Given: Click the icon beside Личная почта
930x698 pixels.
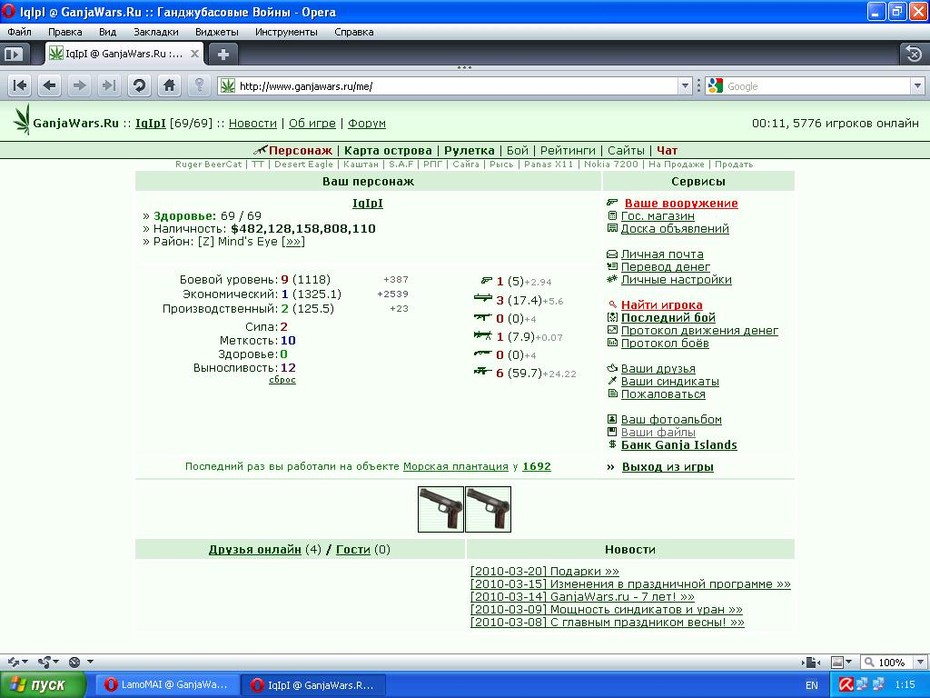Looking at the screenshot, I should tap(612, 254).
